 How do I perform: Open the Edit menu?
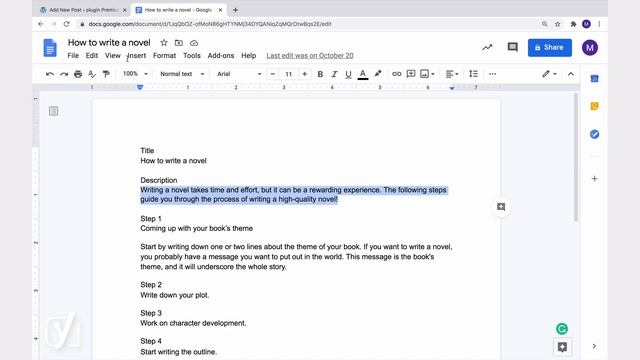pos(92,56)
